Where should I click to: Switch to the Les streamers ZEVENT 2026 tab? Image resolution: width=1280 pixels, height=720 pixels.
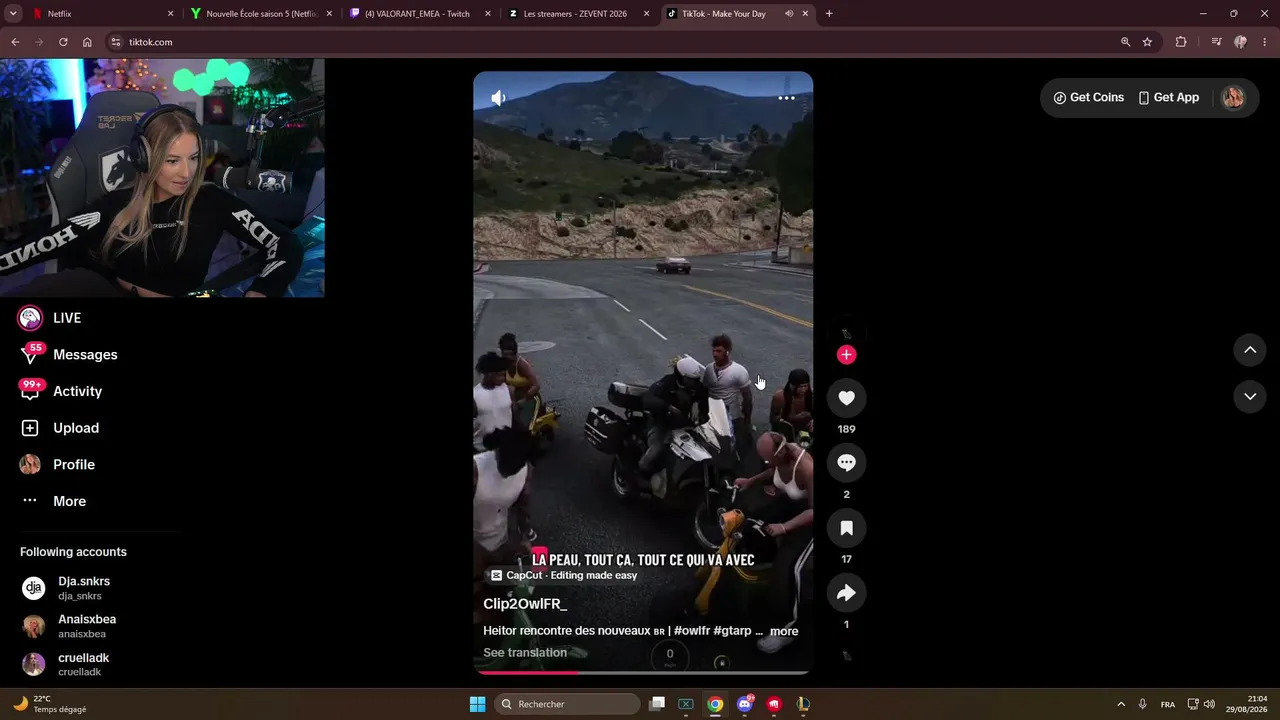click(578, 14)
